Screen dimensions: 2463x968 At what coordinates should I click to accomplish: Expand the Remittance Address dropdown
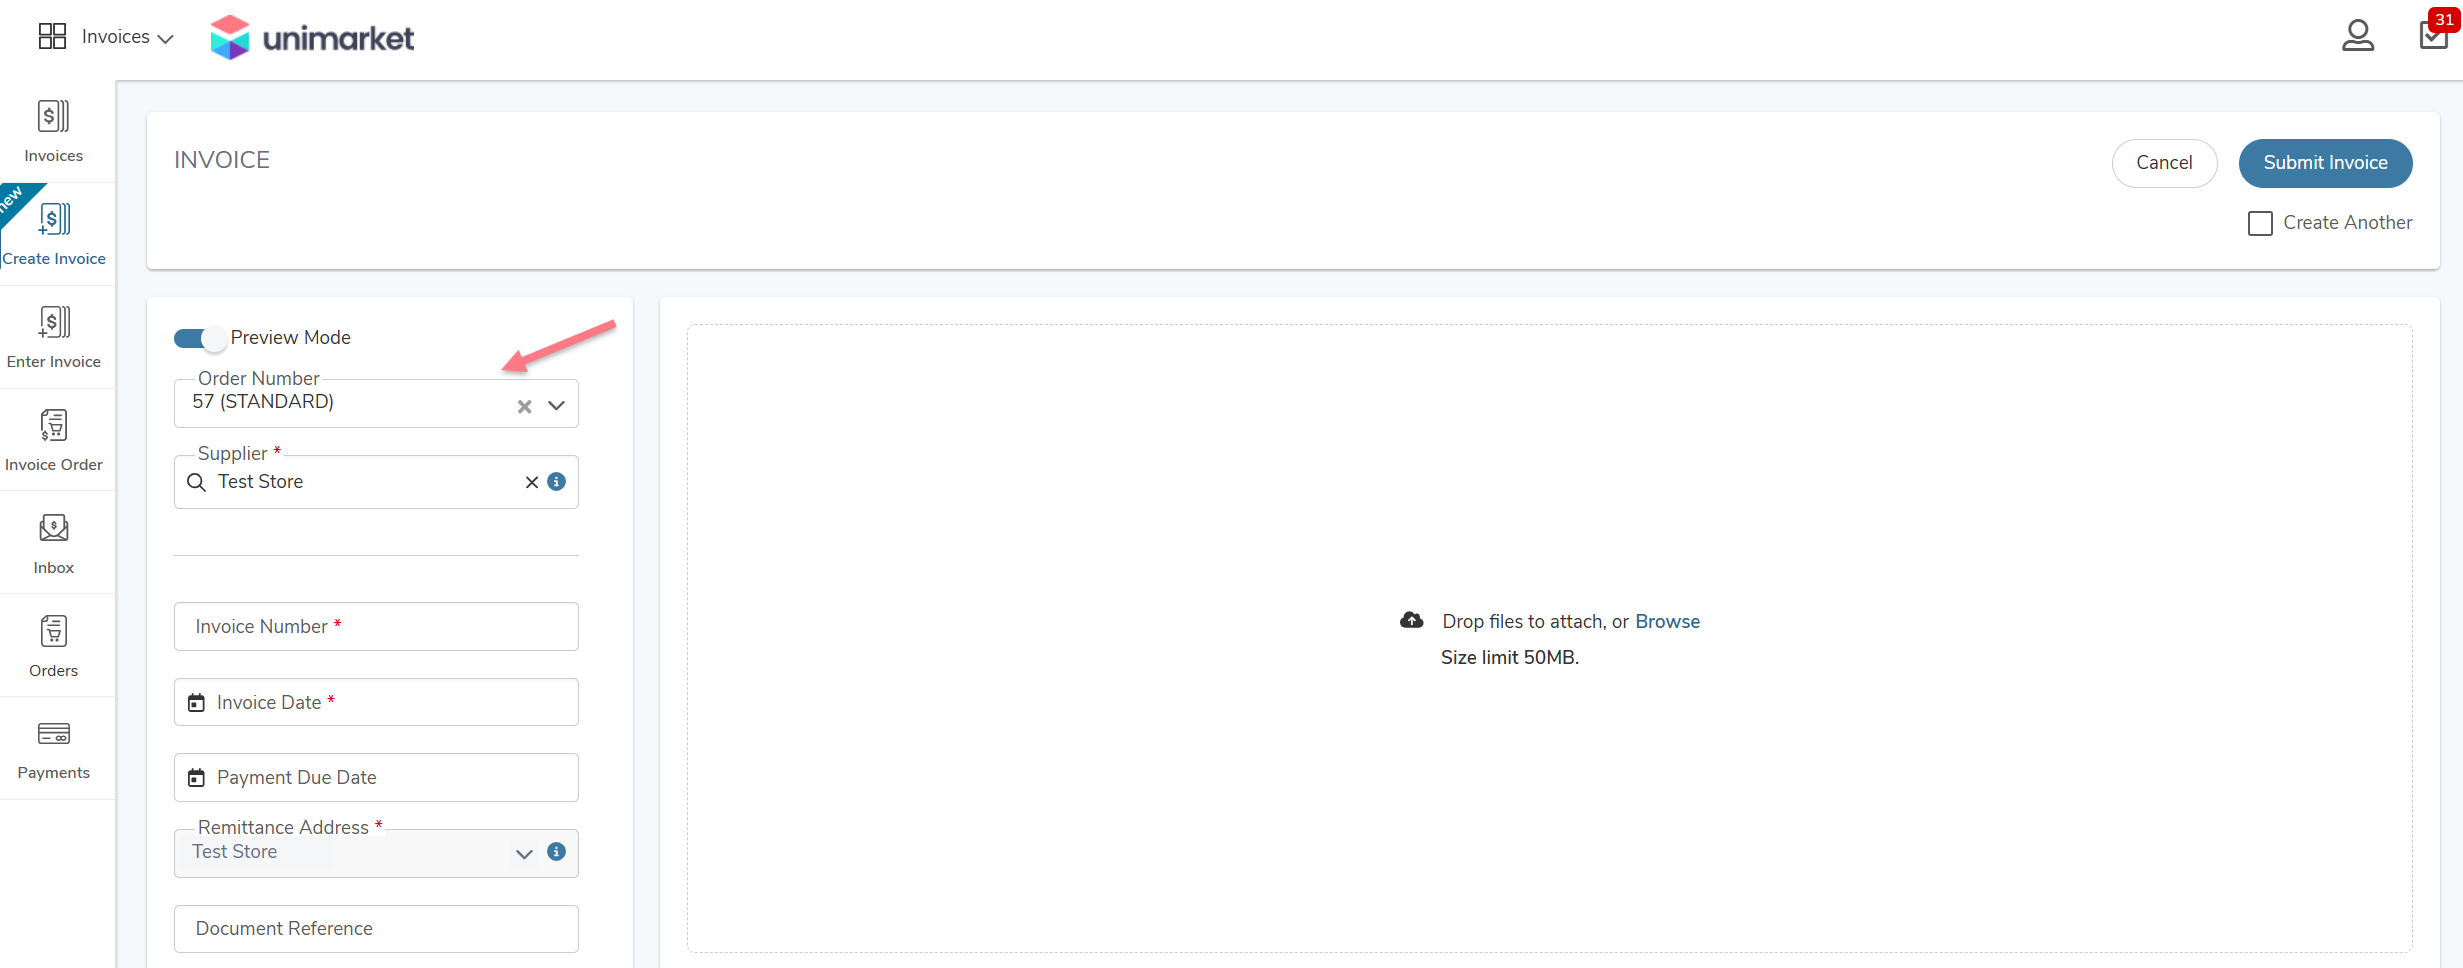point(524,854)
